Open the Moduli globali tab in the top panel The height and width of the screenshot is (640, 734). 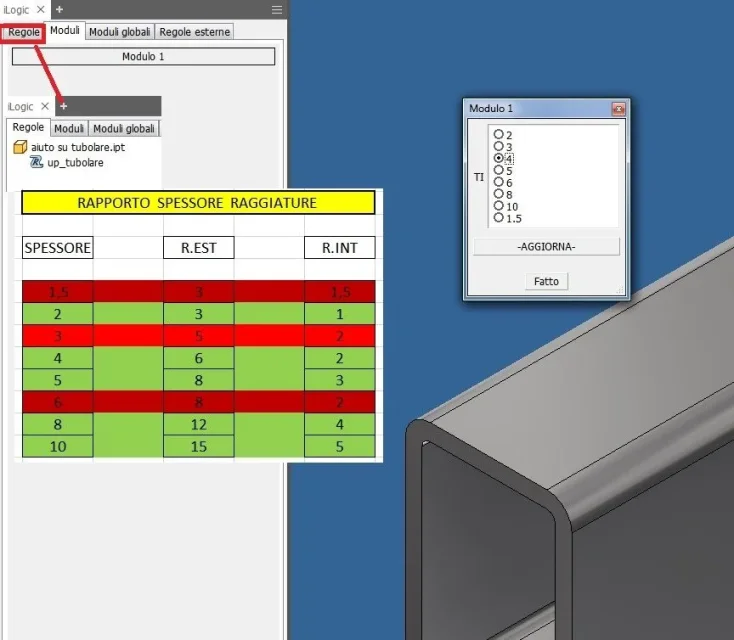pos(119,32)
